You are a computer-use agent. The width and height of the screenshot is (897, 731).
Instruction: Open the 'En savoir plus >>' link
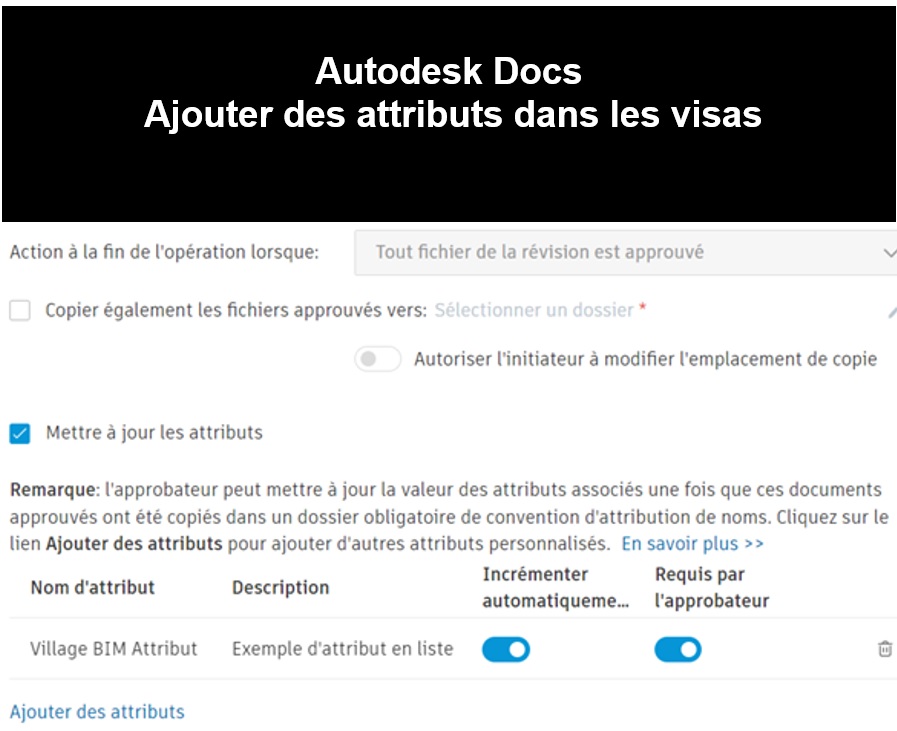(x=692, y=544)
